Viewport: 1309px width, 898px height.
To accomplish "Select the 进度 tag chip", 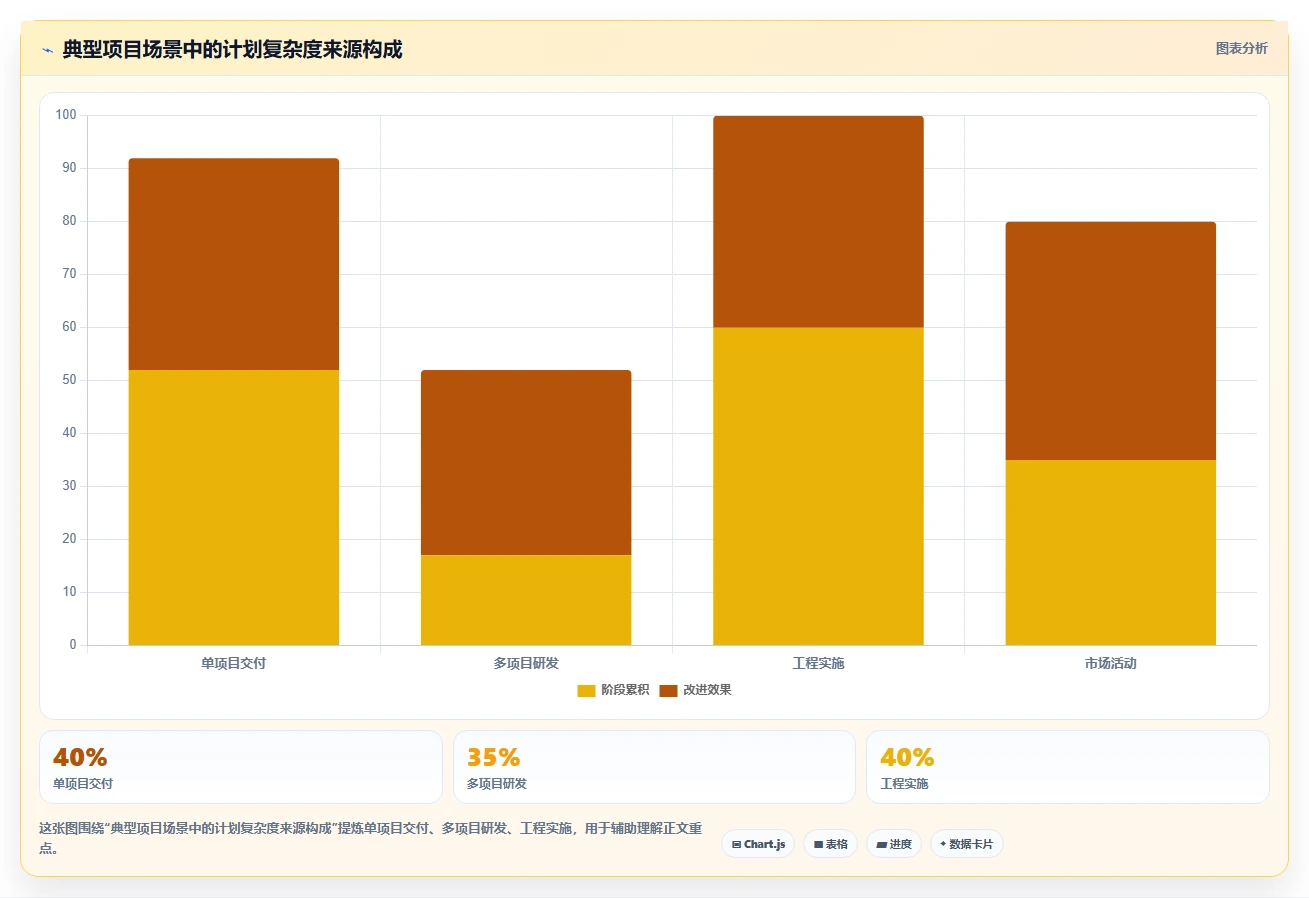I will tap(893, 844).
